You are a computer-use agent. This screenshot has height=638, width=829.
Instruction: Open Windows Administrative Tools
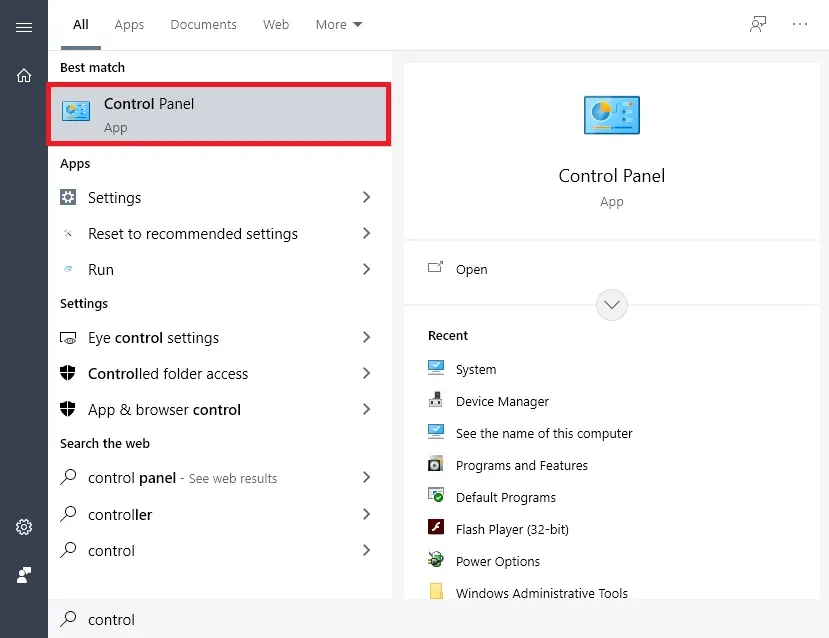tap(541, 593)
